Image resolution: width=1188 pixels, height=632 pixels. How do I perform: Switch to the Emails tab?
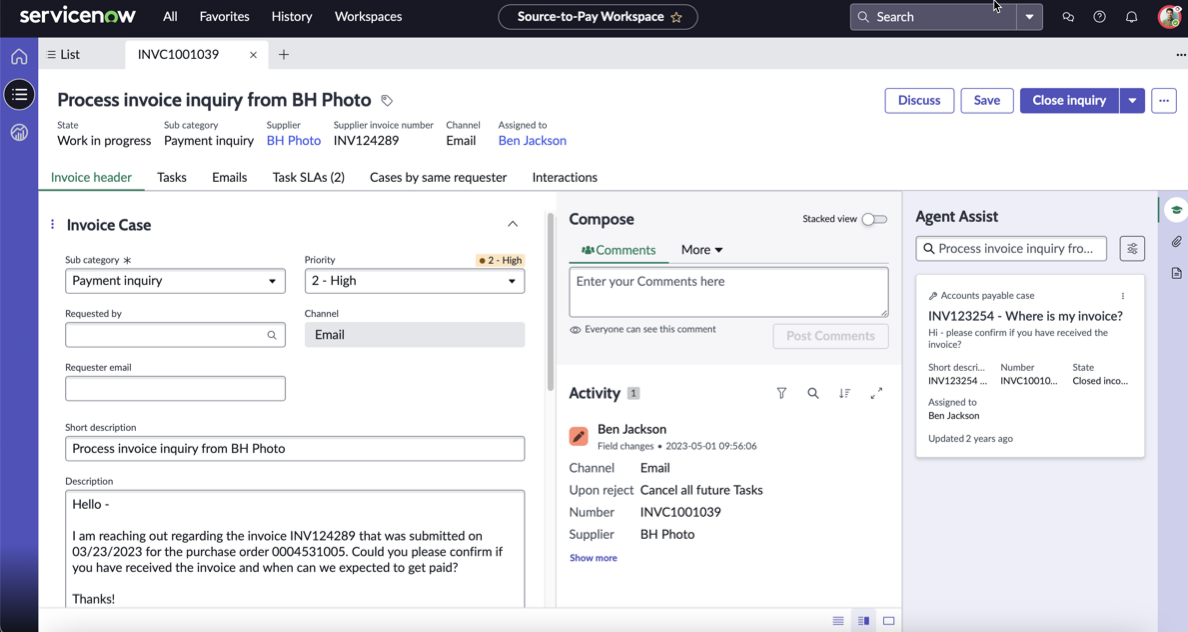tap(230, 177)
